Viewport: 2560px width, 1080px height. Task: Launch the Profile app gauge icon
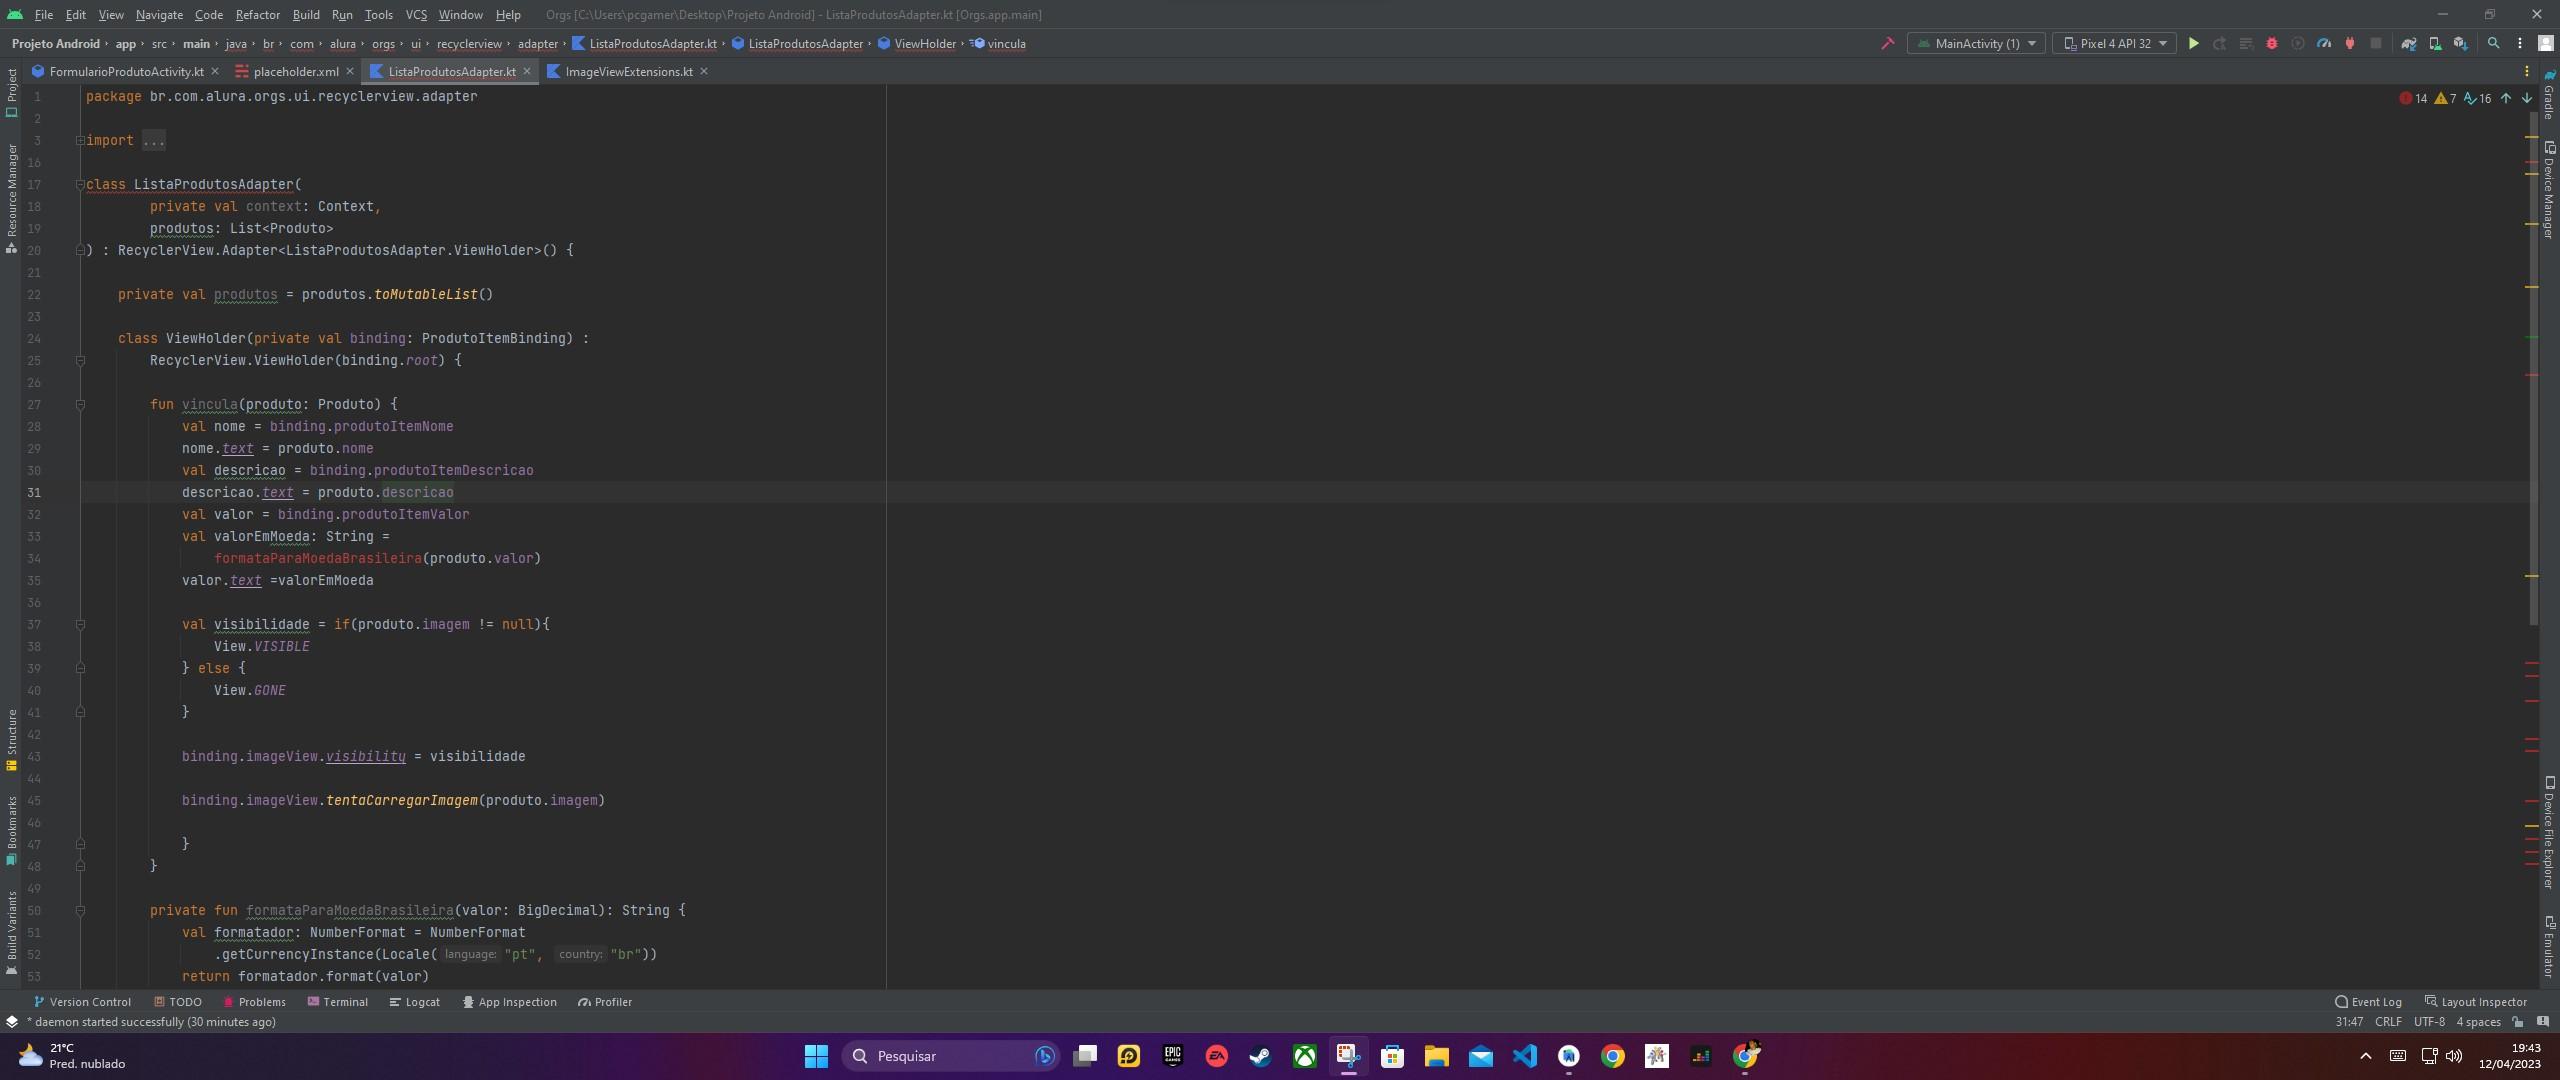click(2323, 44)
